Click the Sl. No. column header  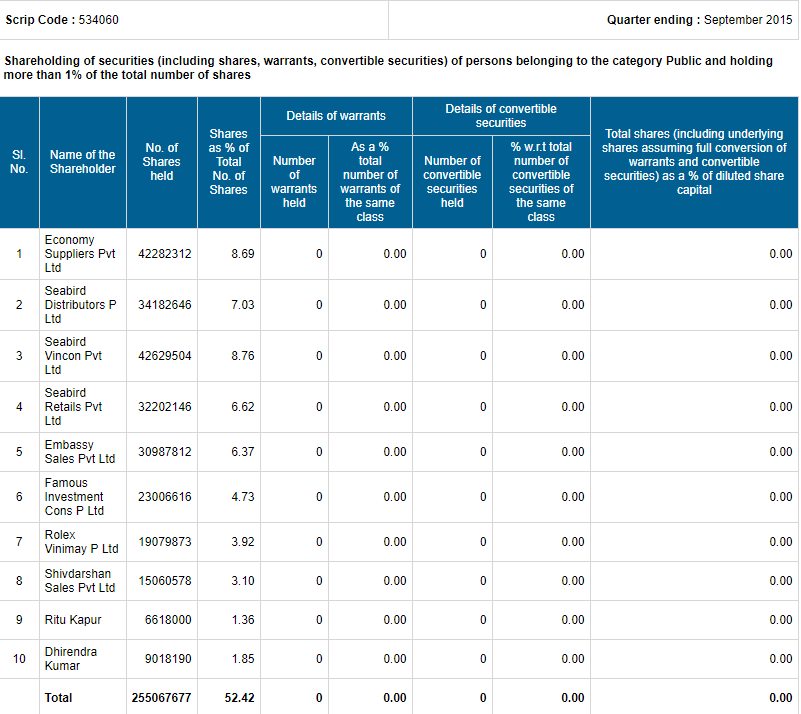click(x=19, y=162)
